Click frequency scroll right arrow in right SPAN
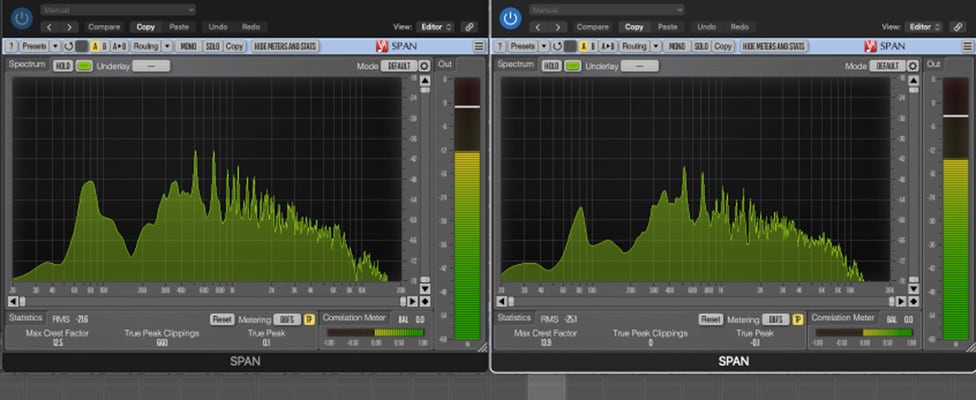976x400 pixels. point(901,301)
